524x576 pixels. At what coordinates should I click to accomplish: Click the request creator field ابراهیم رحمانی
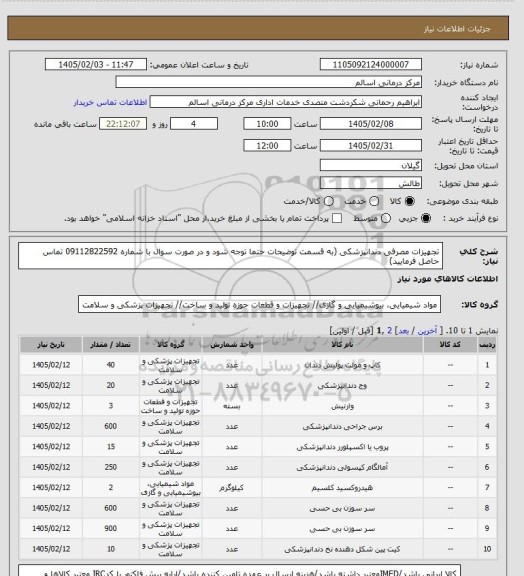[x=286, y=102]
